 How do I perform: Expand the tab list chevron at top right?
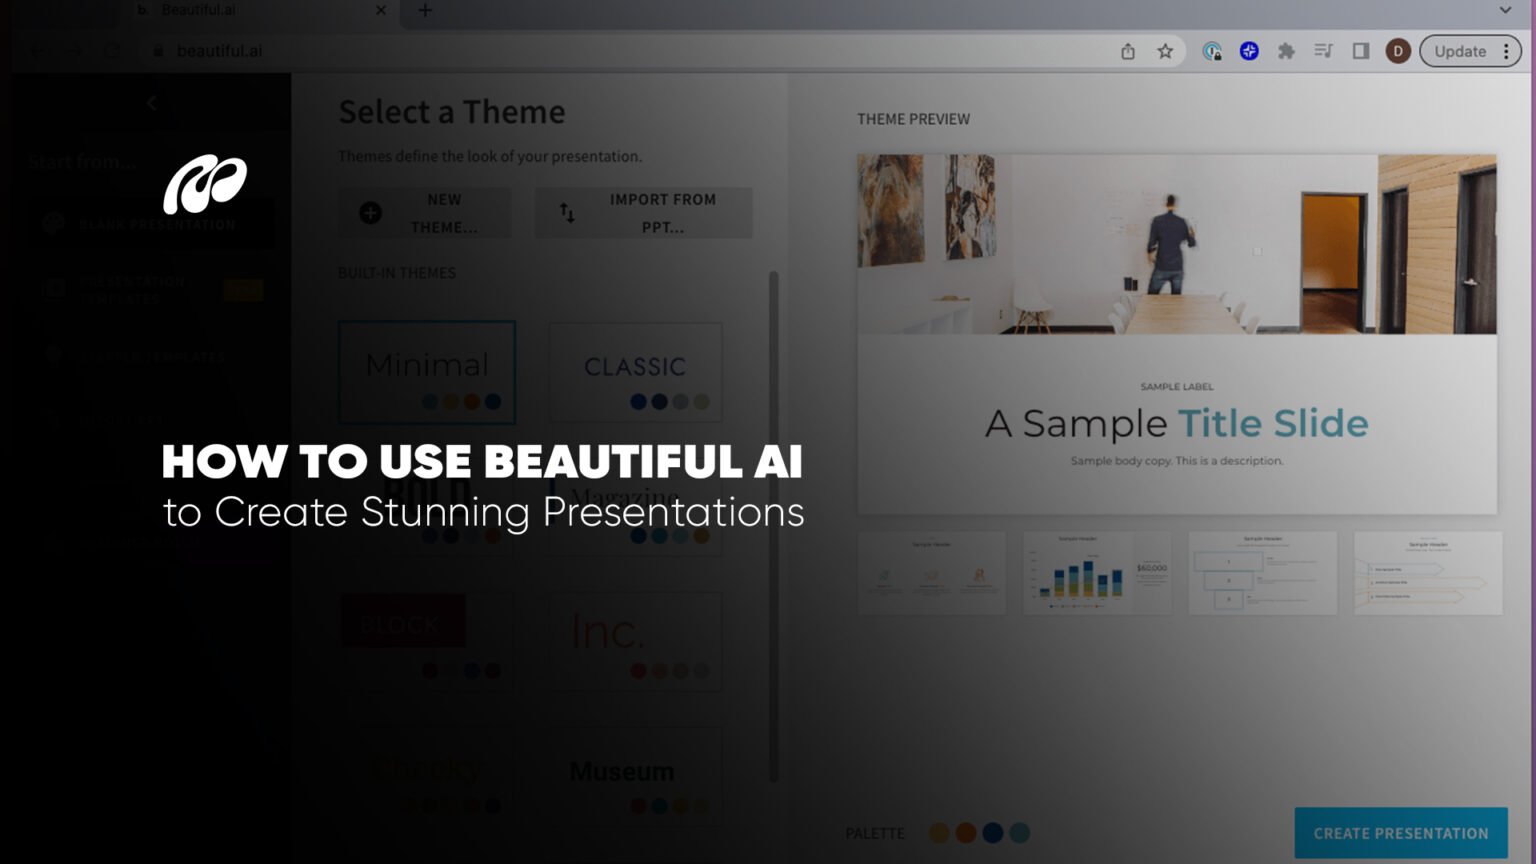point(1503,10)
